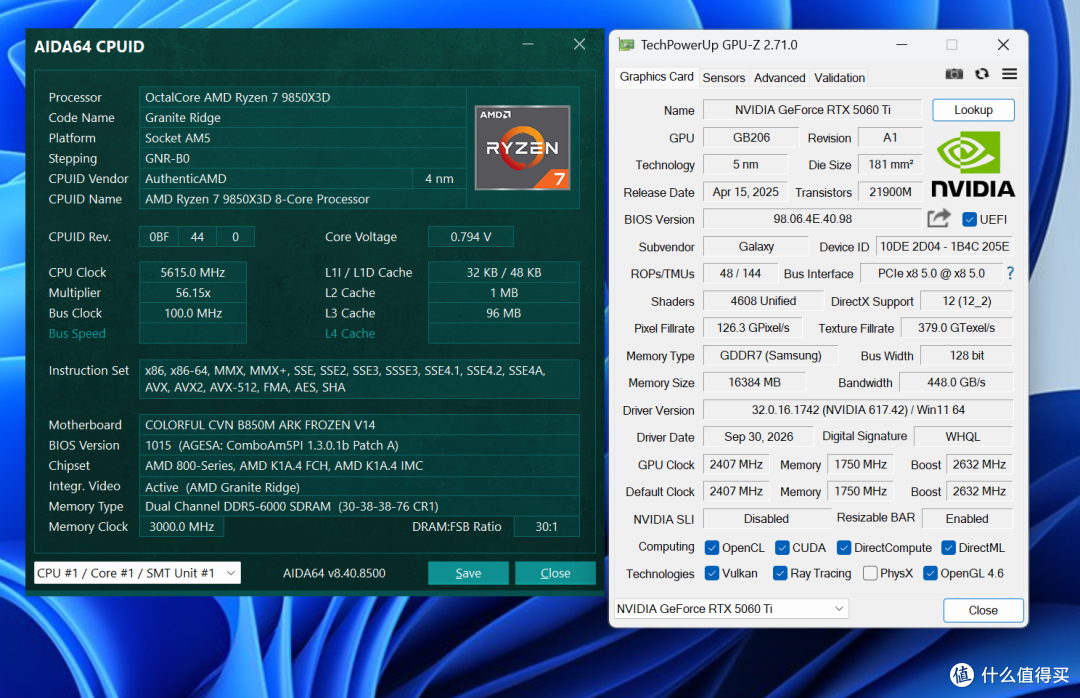Click the Bus Interface question mark
The width and height of the screenshot is (1080, 698).
tap(1010, 274)
